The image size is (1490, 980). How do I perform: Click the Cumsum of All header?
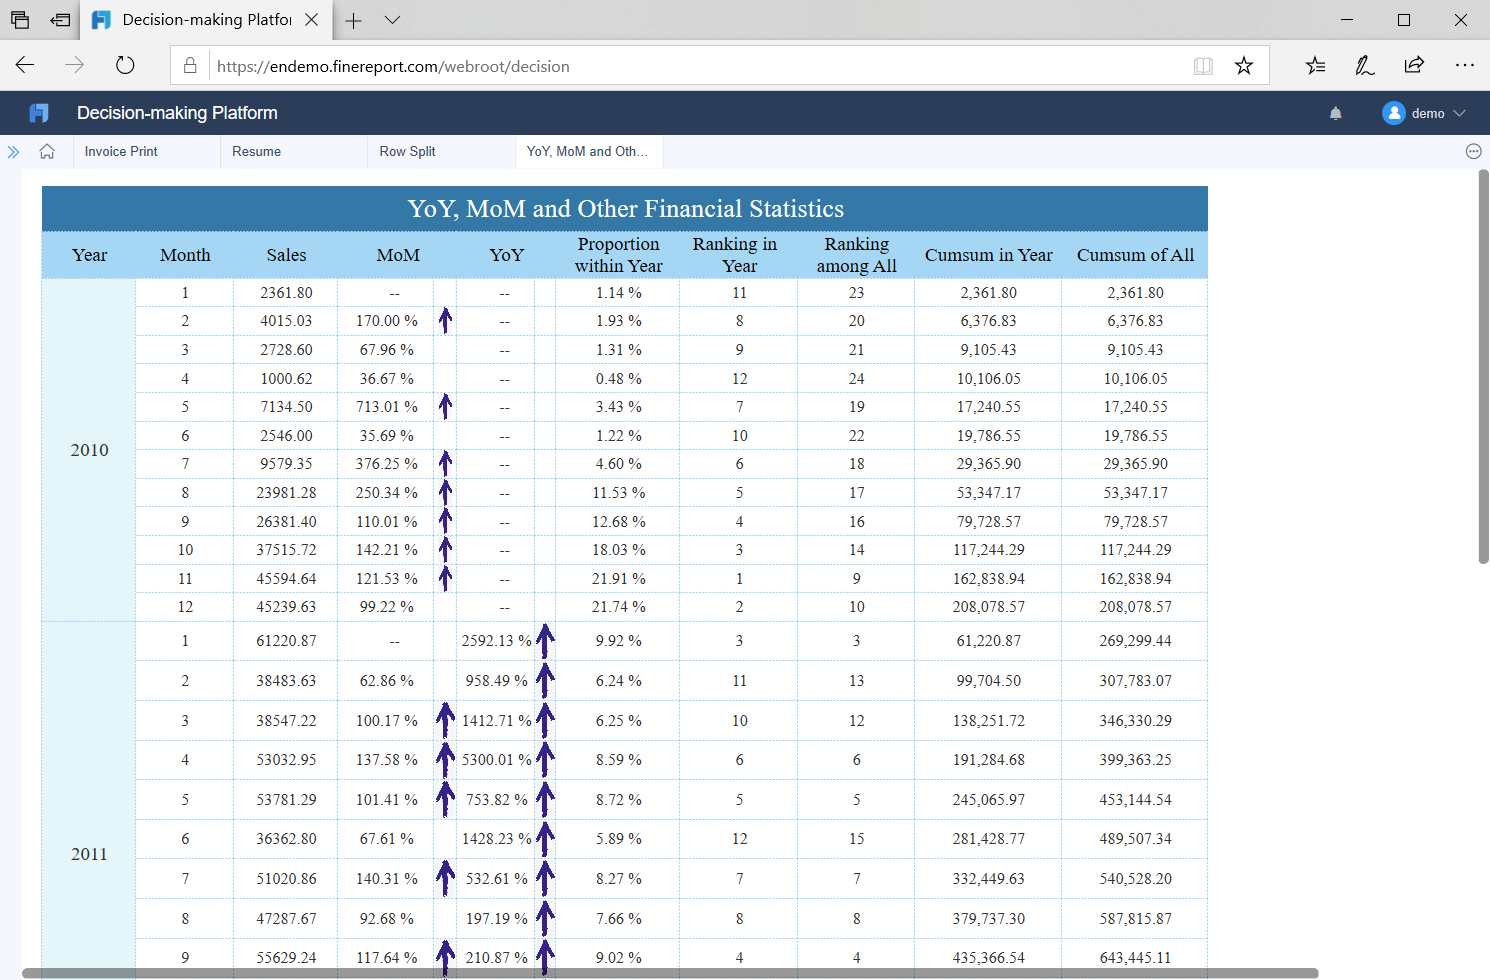(x=1135, y=255)
